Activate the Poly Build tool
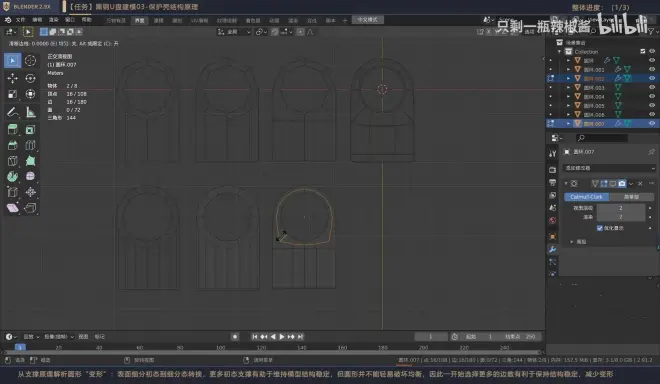Image resolution: width=660 pixels, height=384 pixels. point(30,161)
